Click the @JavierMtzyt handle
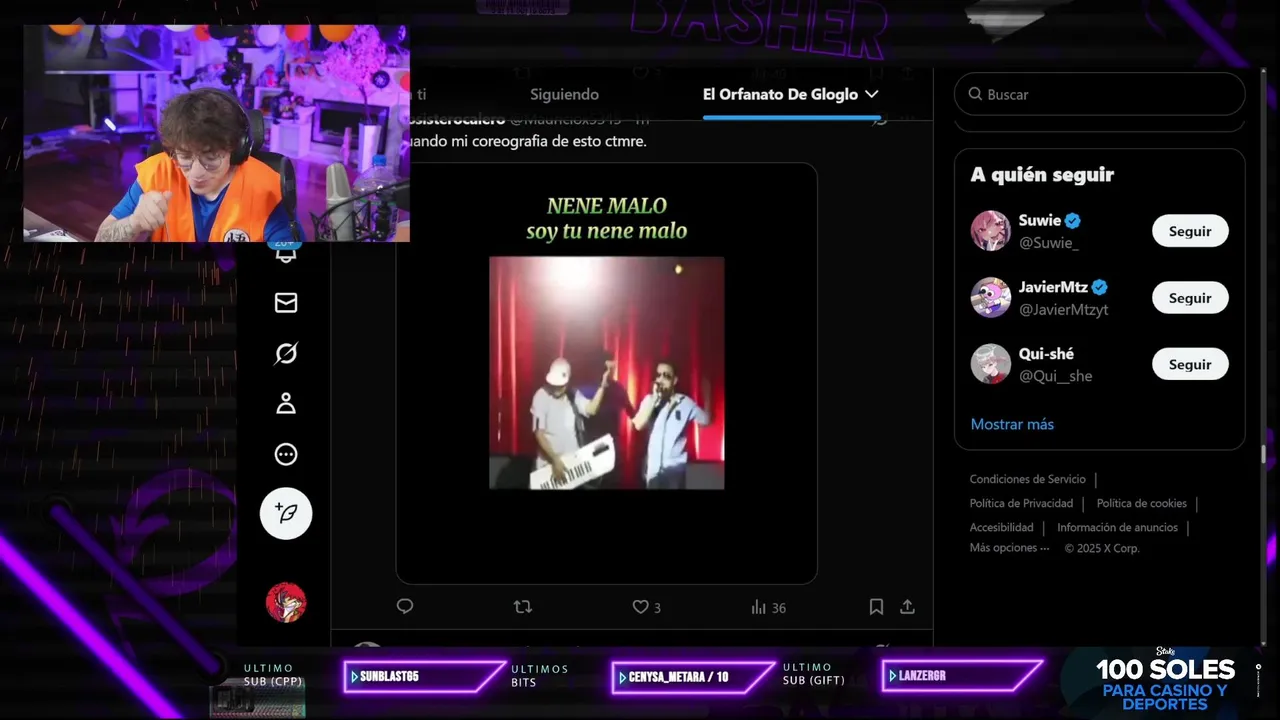This screenshot has width=1280, height=720. [1063, 310]
